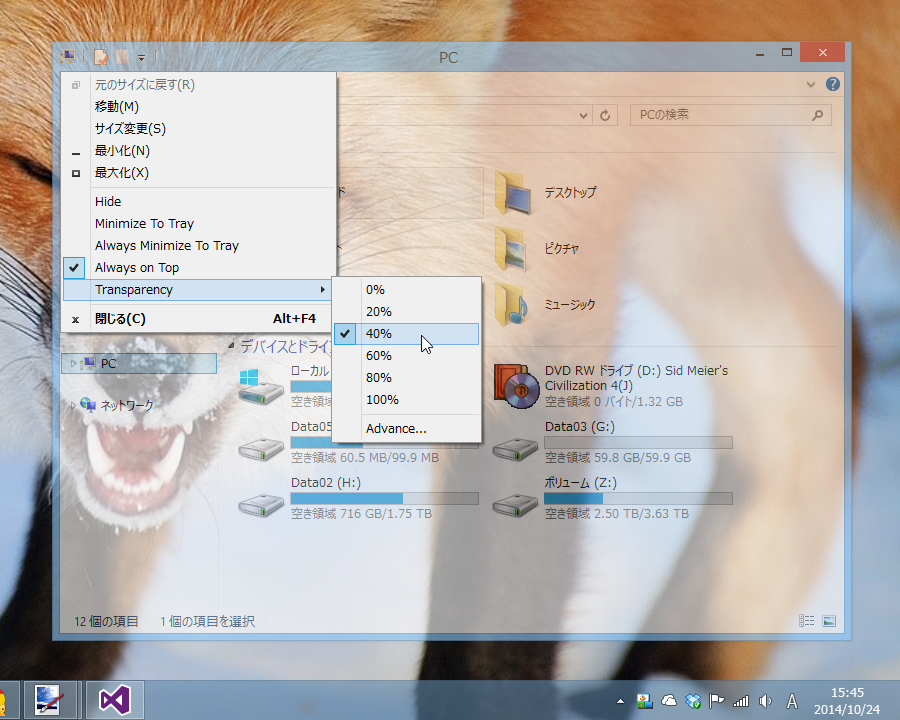
Task: Choose 最大化(X) from the system menu
Action: 199,173
